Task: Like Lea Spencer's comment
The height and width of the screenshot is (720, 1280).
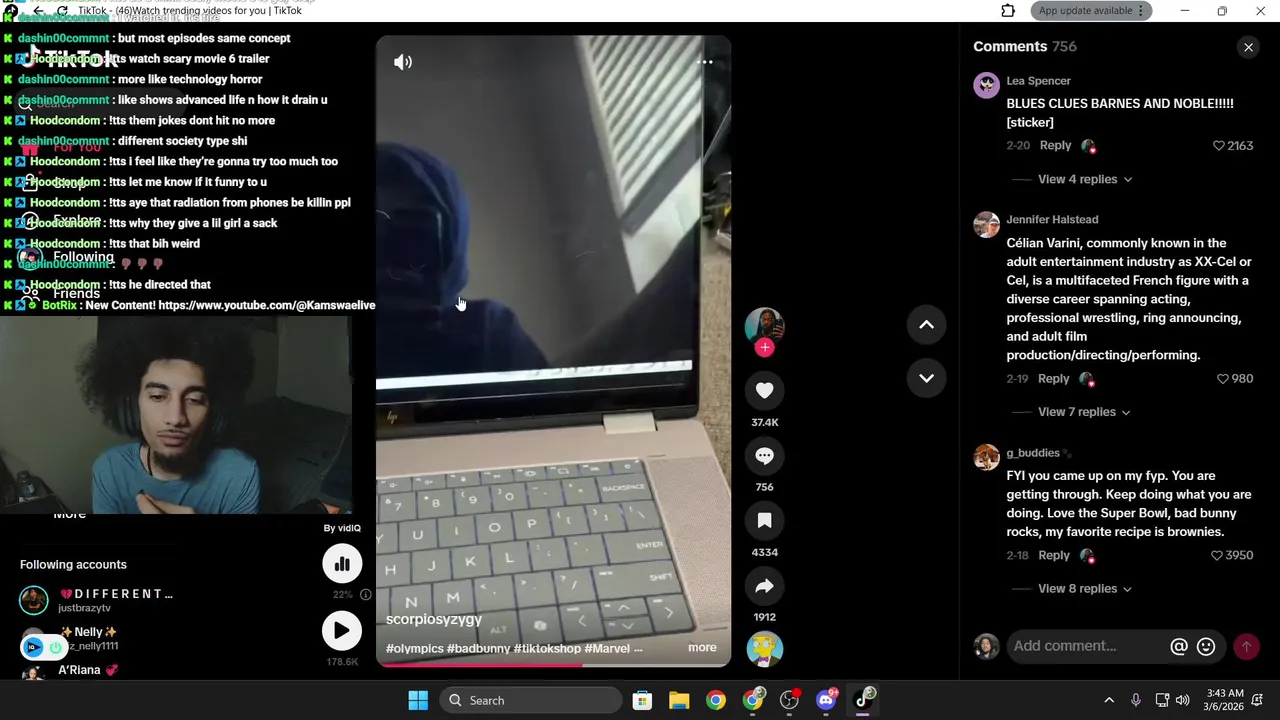Action: 1219,146
